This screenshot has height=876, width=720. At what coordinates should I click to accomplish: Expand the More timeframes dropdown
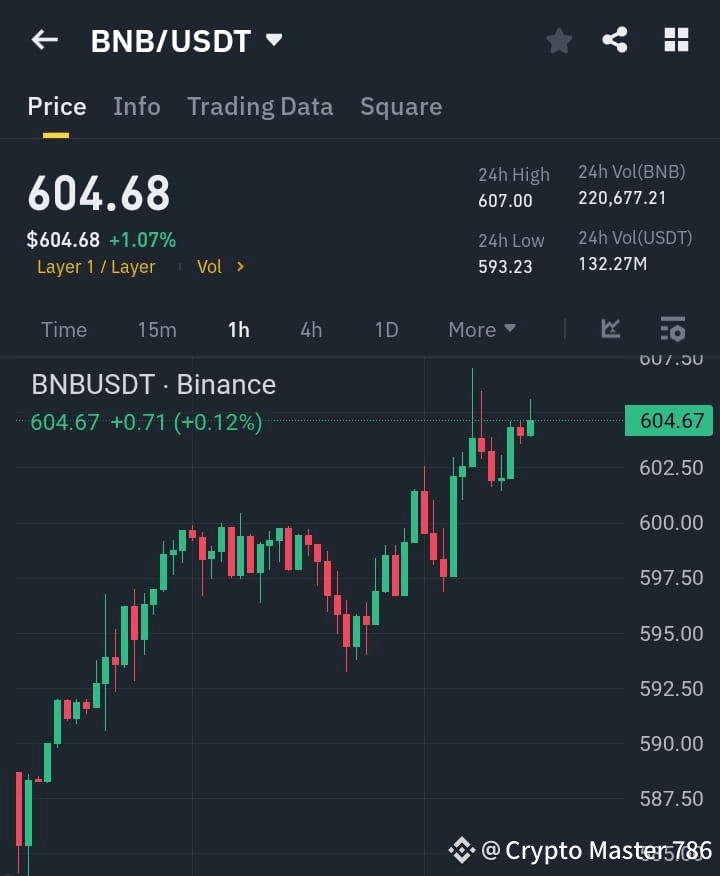tap(481, 329)
